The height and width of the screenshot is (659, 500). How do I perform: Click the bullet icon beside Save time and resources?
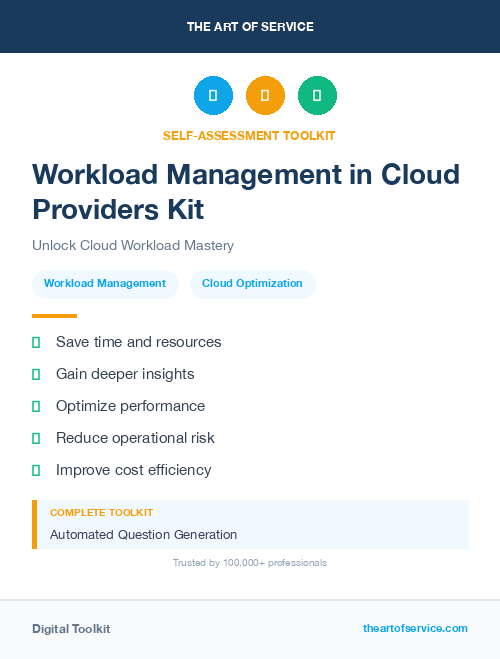36,343
